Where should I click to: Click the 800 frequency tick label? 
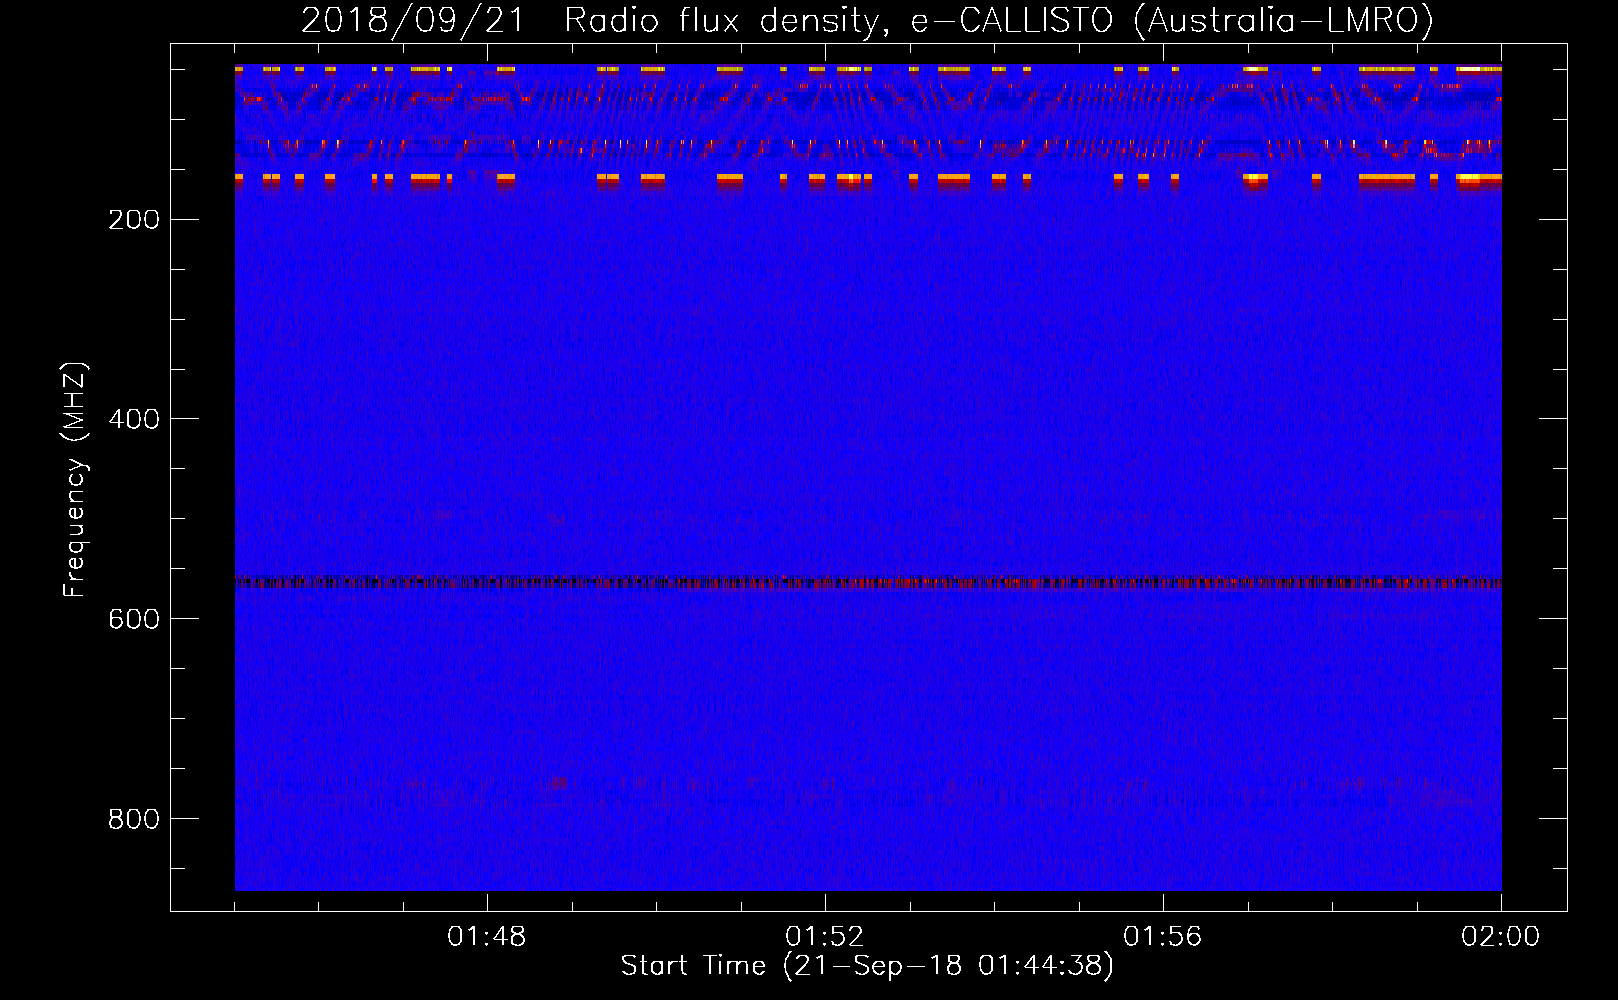(134, 819)
